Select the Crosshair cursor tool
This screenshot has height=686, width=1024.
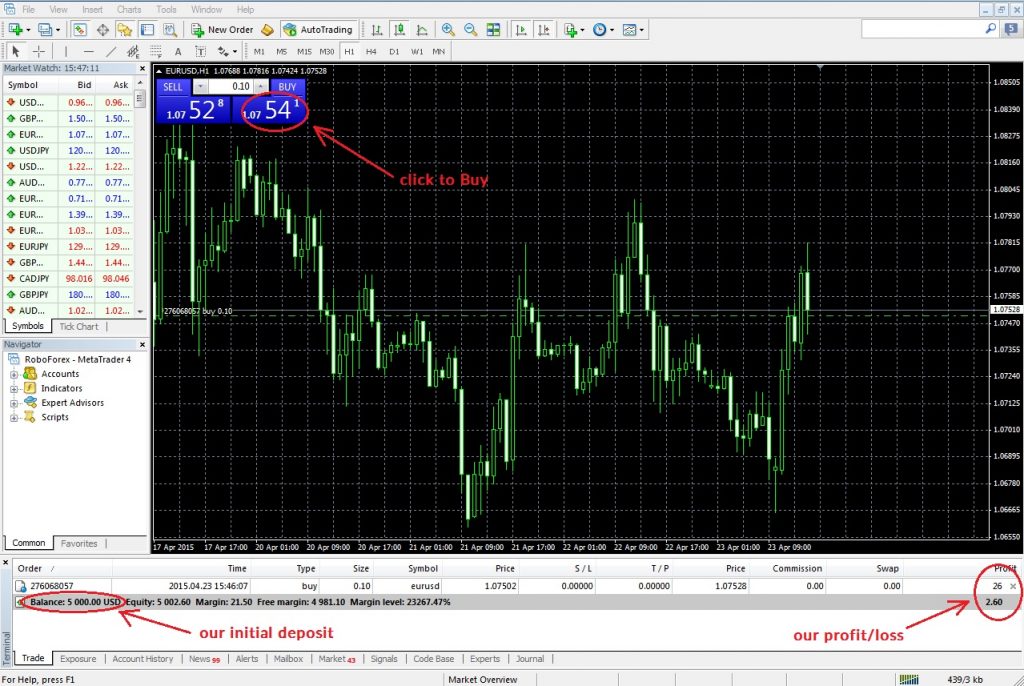click(x=39, y=51)
